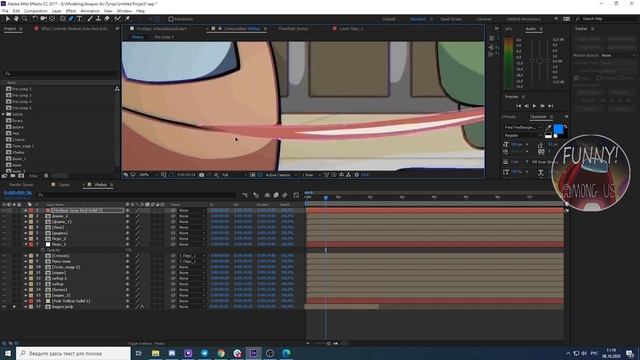Switch to the Info panel tab

click(509, 29)
